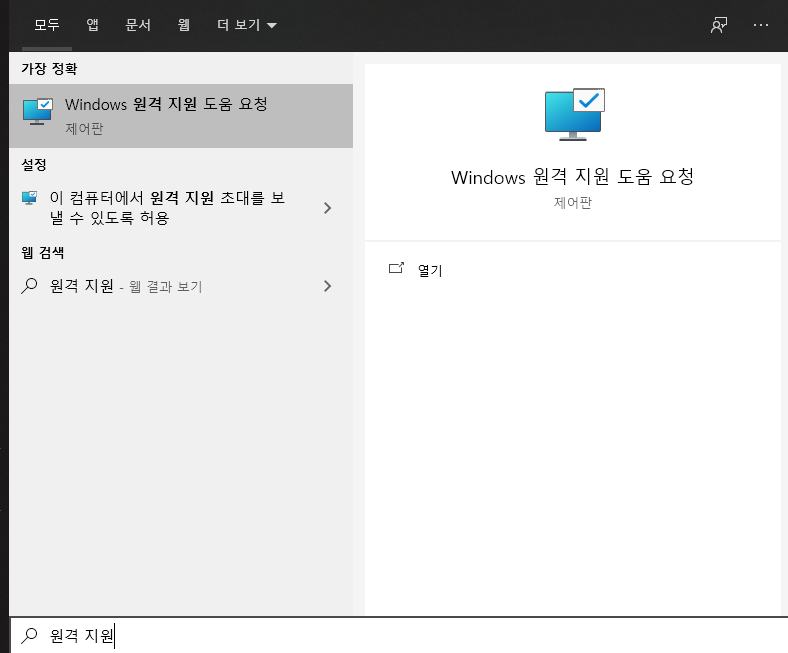Viewport: 788px width, 653px height.
Task: Click the large monitor icon in preview pane
Action: (x=574, y=115)
